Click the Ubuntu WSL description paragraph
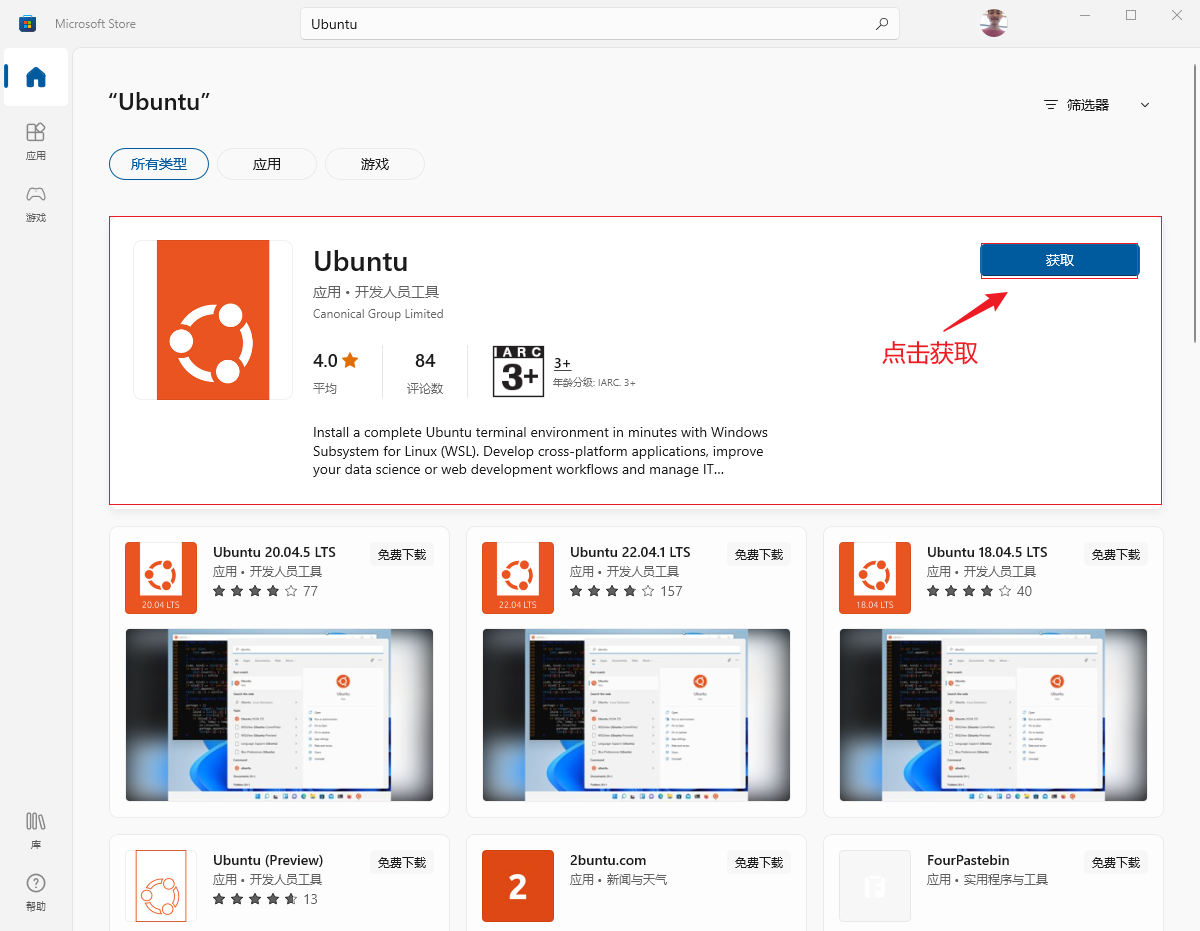The image size is (1200, 931). click(540, 451)
